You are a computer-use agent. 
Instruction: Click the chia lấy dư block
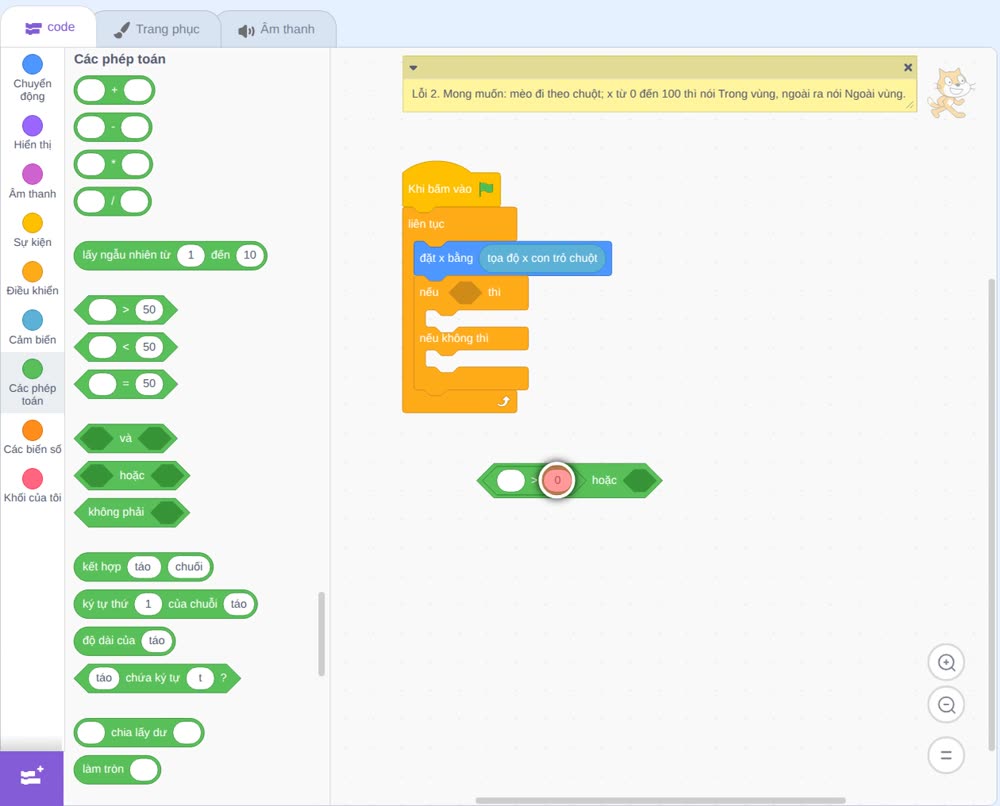click(139, 733)
